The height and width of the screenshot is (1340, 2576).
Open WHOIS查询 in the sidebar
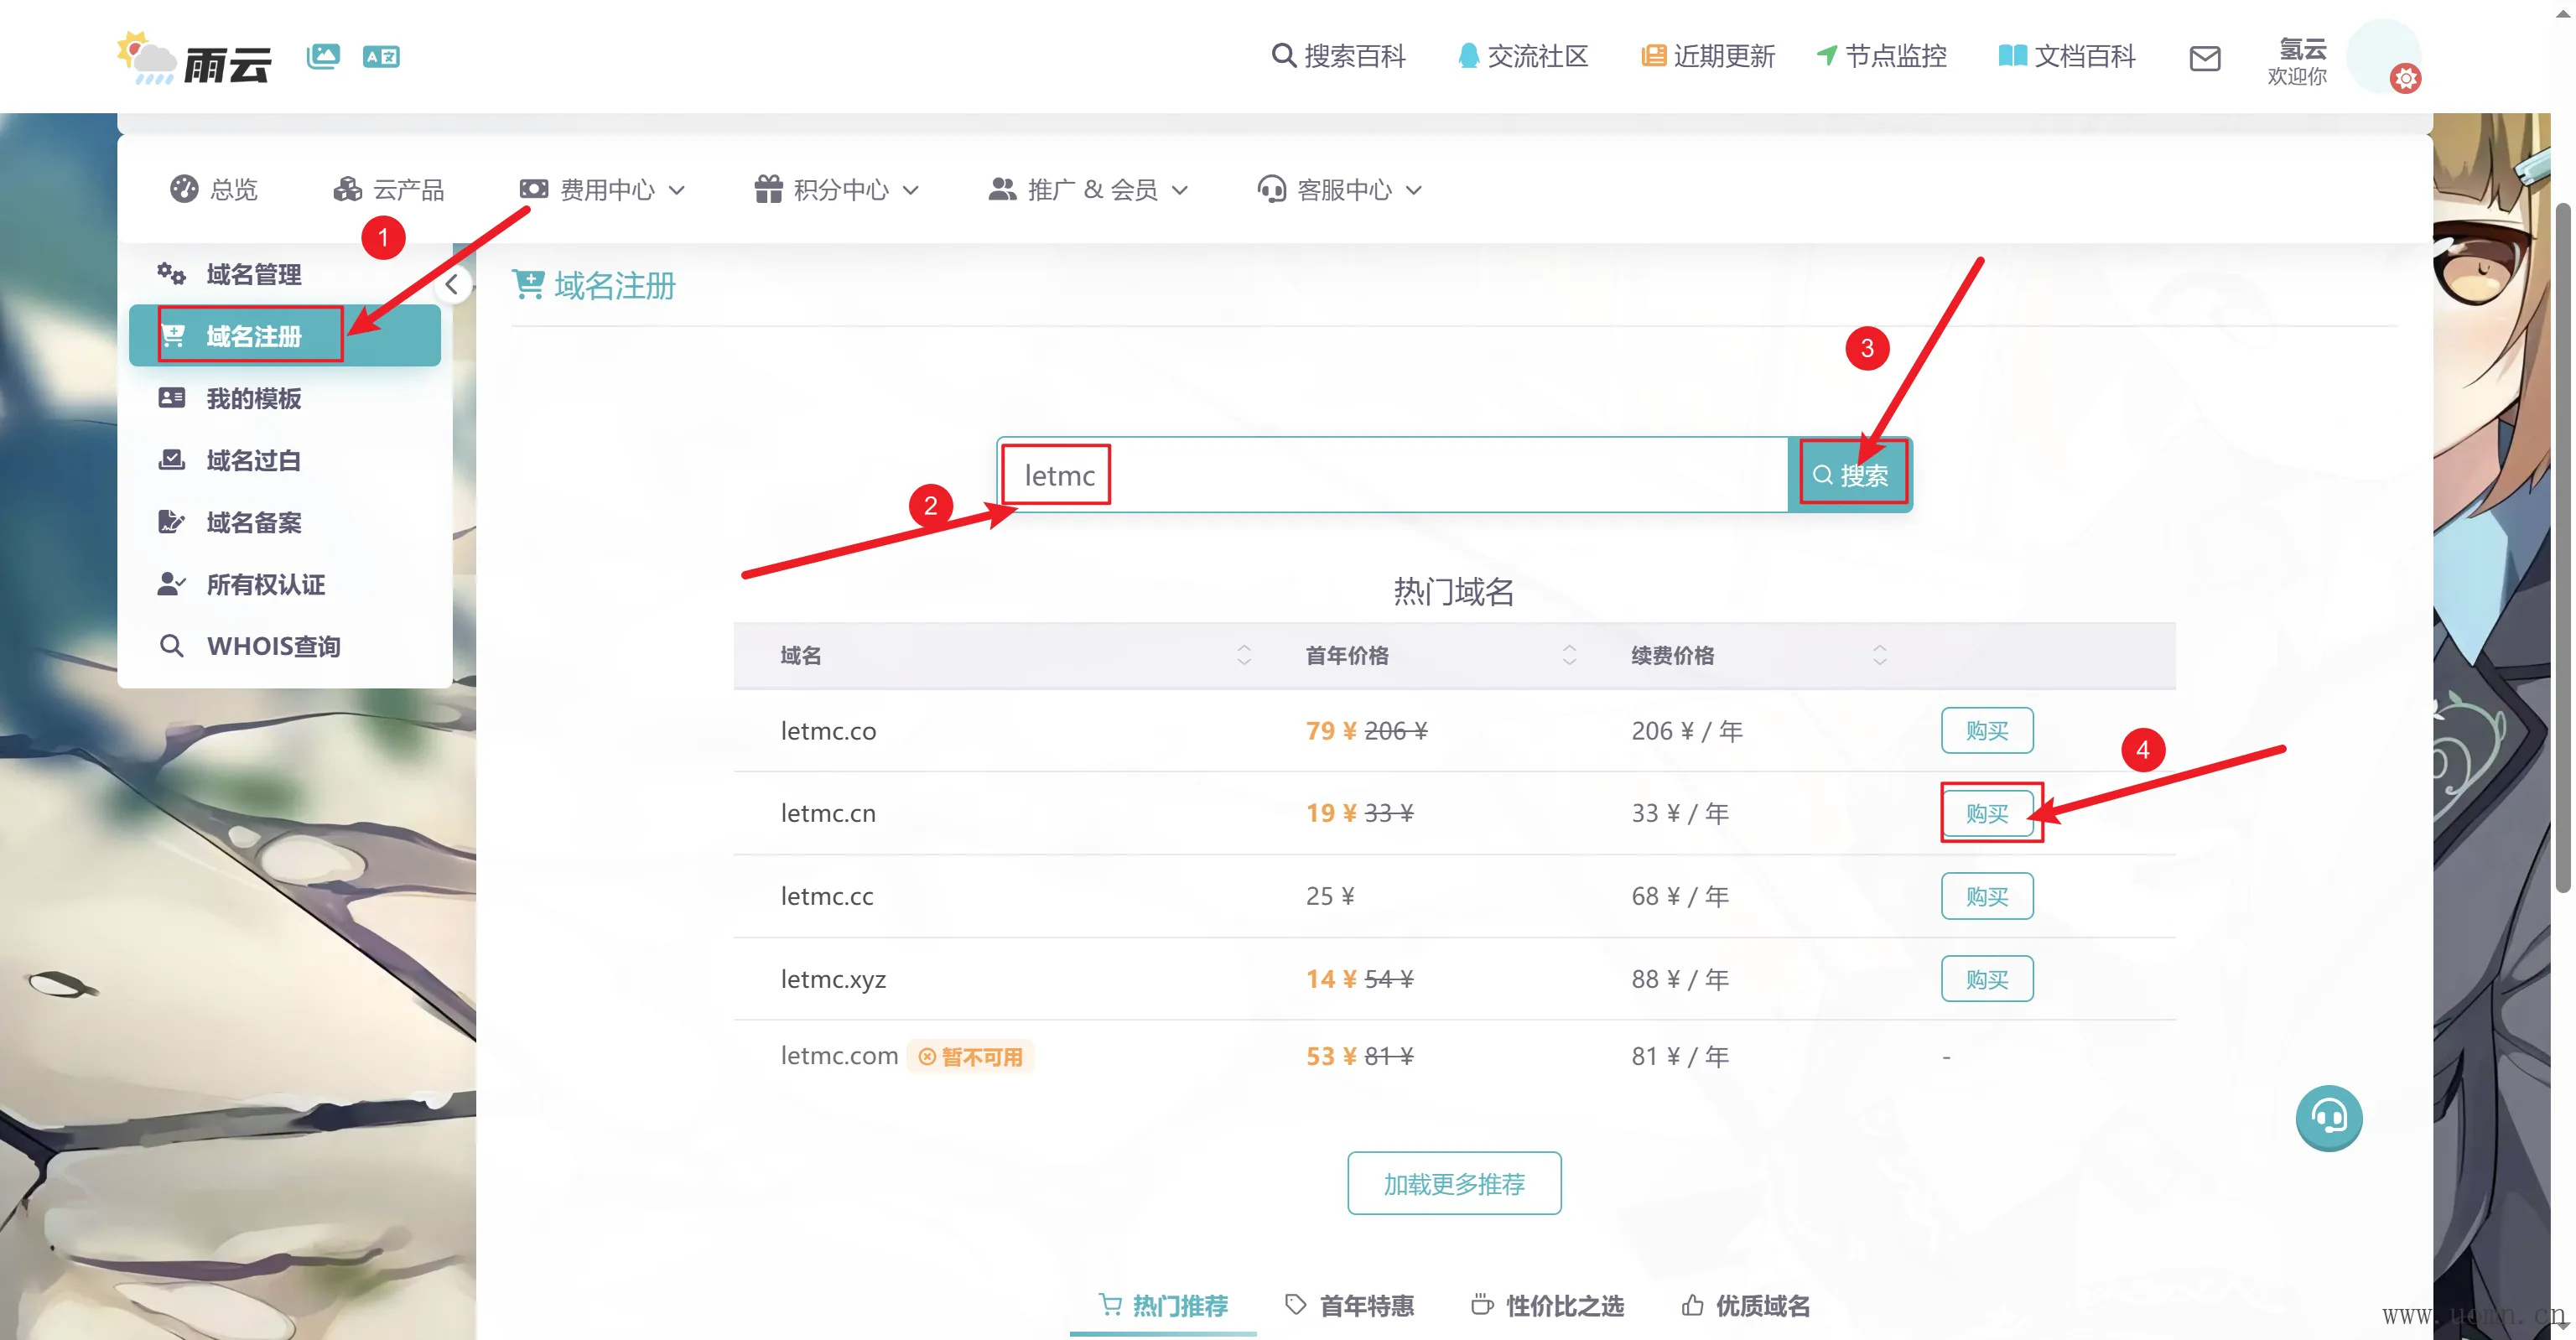point(273,646)
